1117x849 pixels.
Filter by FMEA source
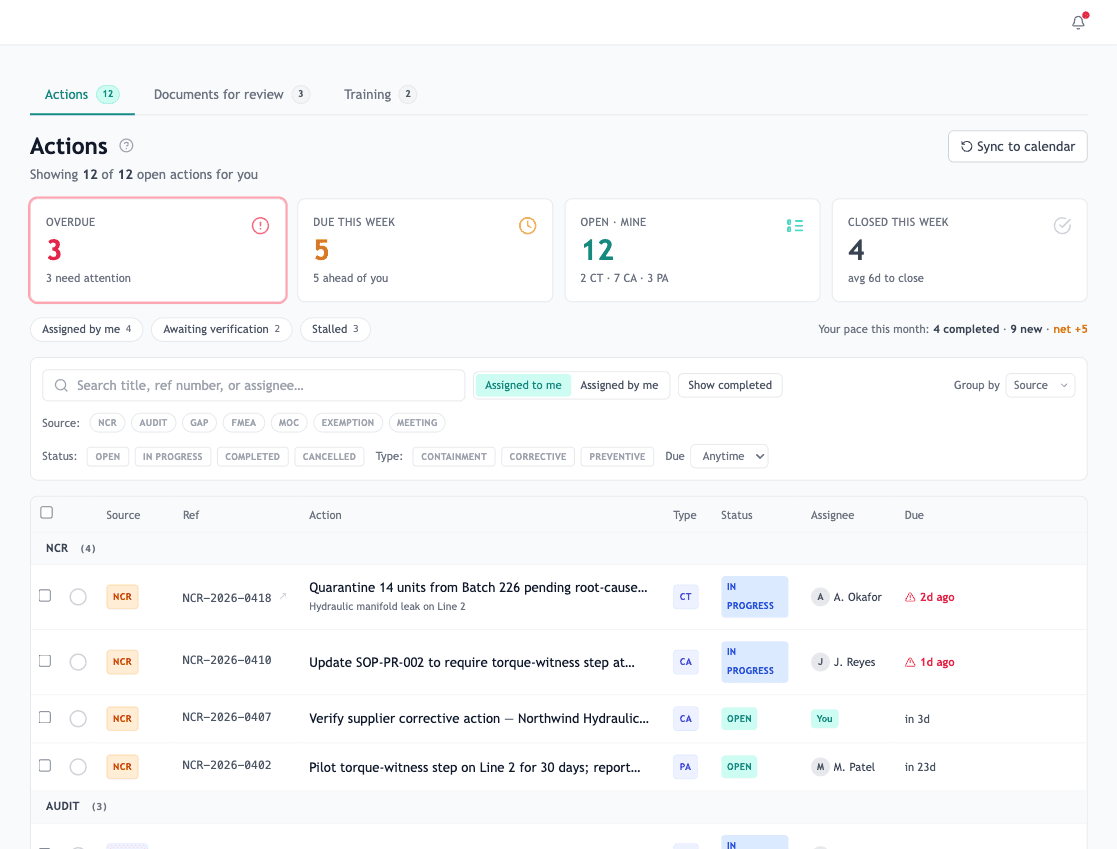244,422
